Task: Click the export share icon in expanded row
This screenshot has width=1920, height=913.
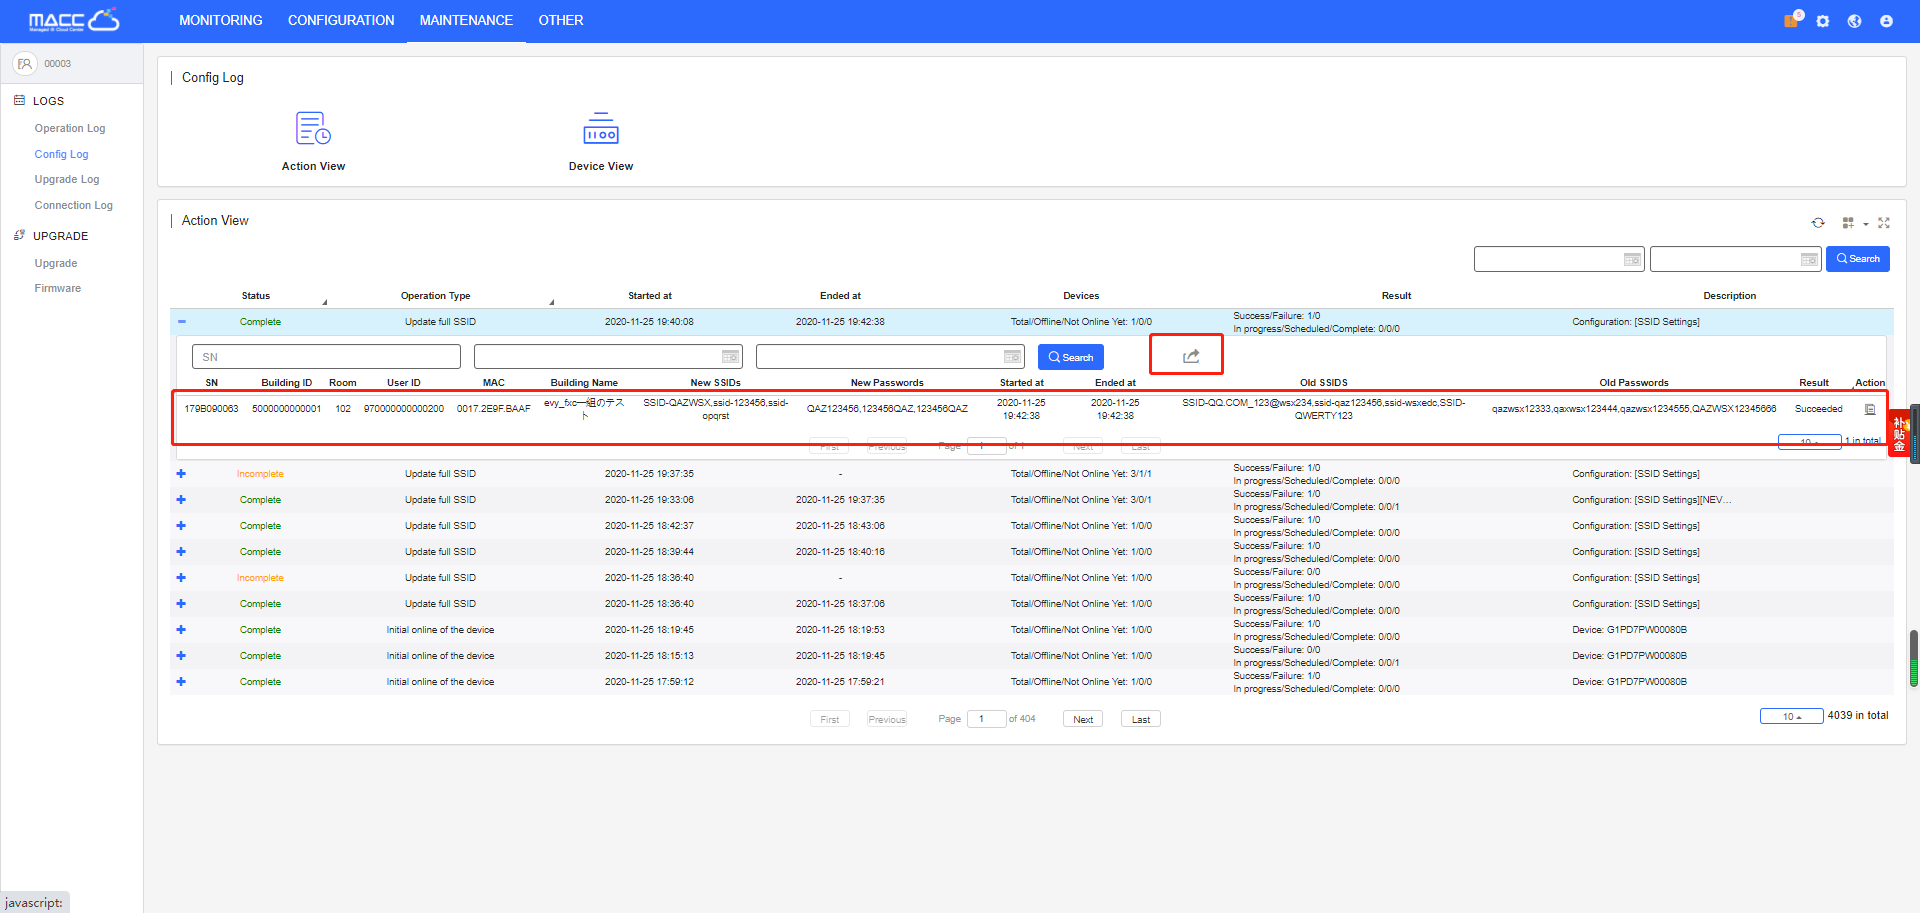Action: pos(1191,357)
